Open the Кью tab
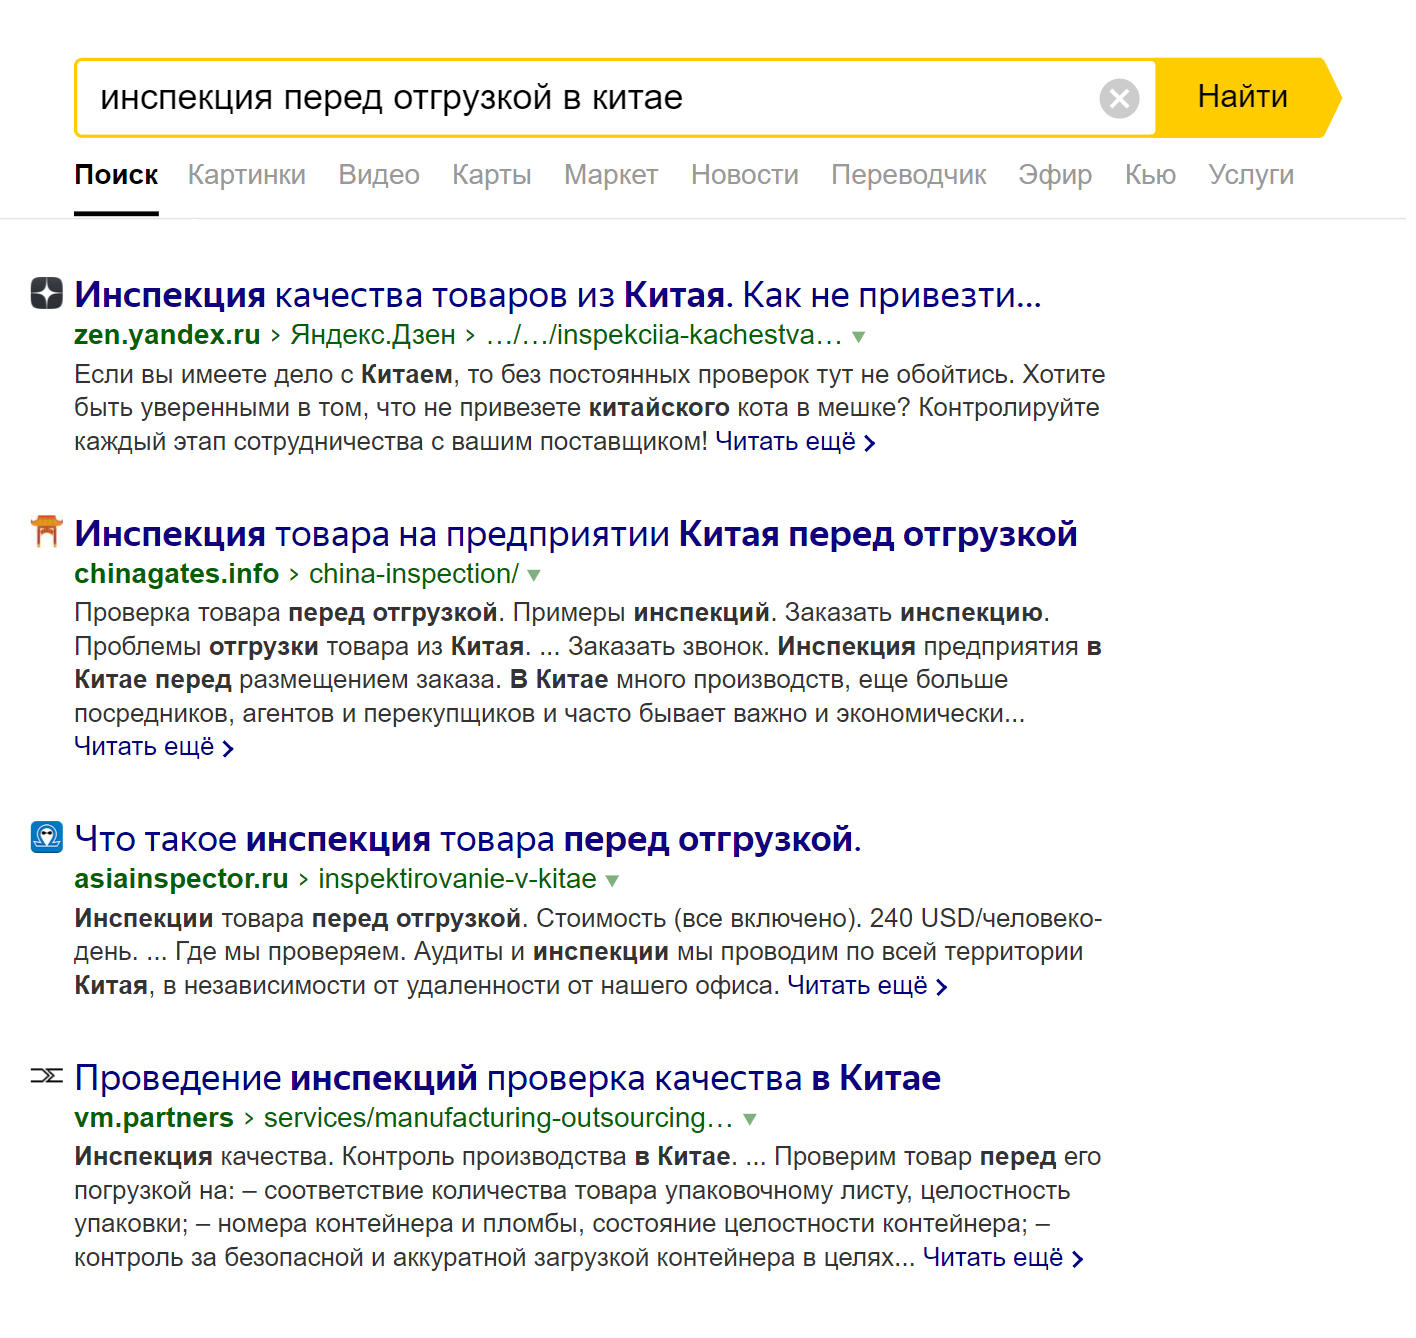Image resolution: width=1416 pixels, height=1338 pixels. coord(1150,175)
